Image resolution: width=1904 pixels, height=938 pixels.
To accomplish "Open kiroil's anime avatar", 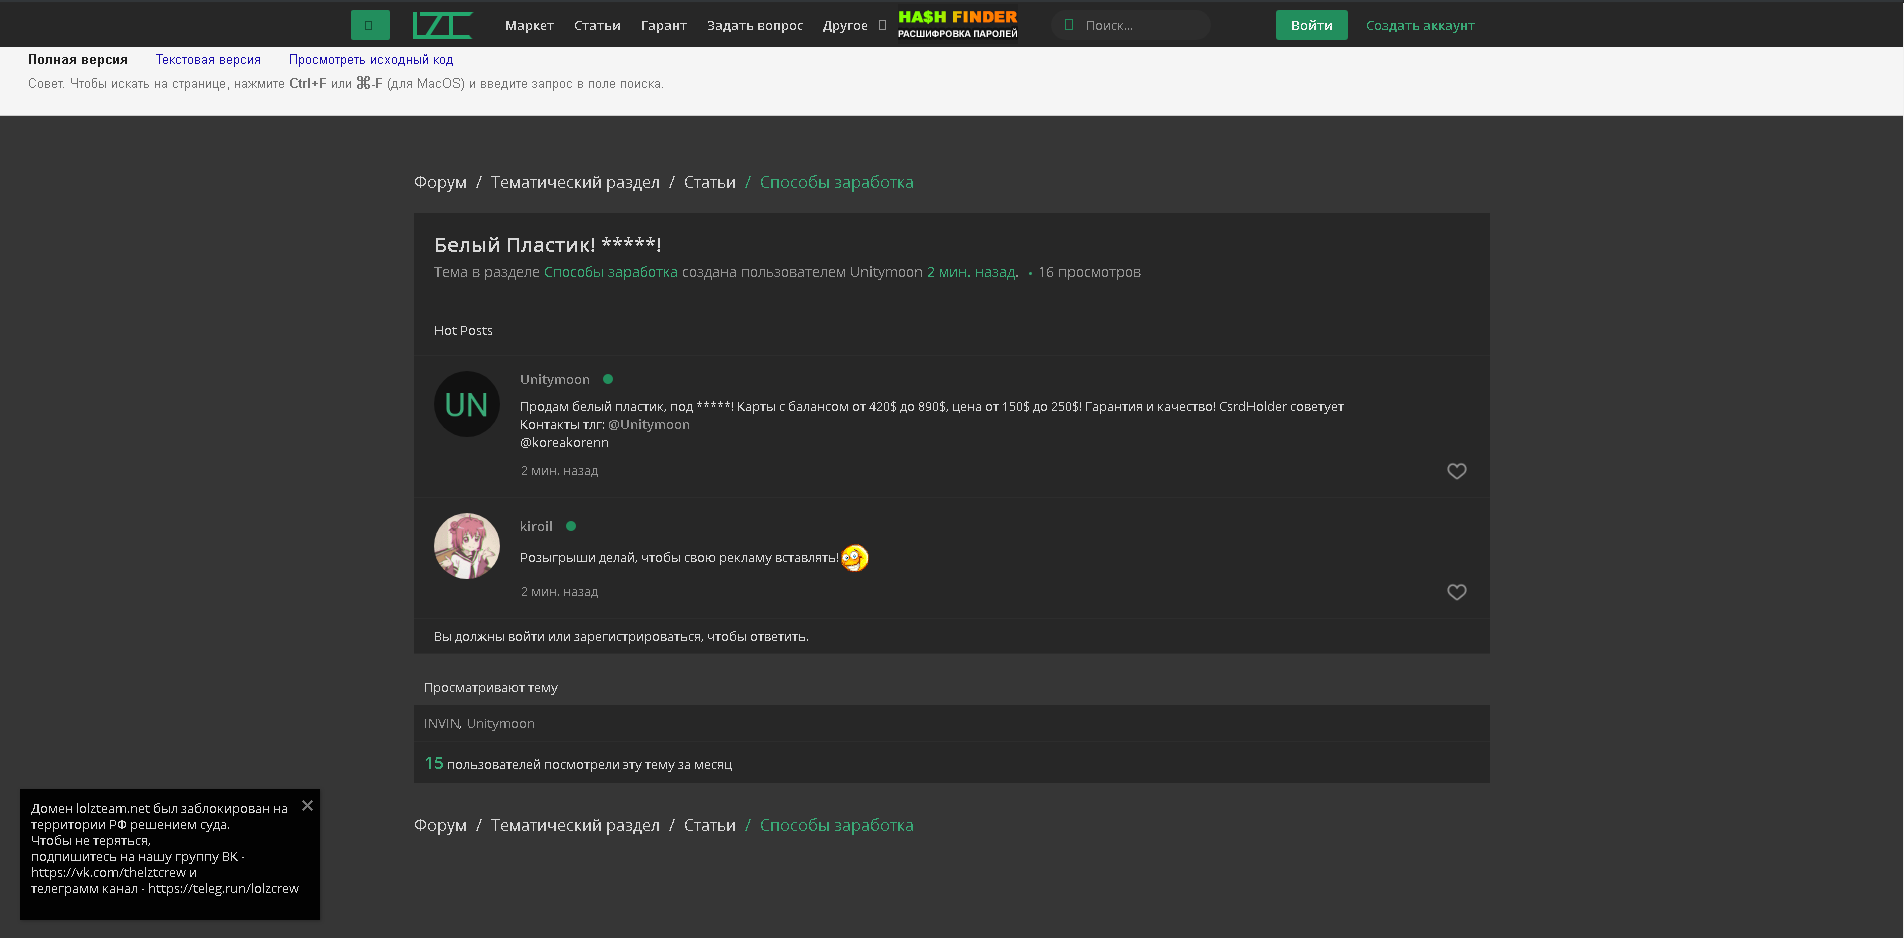I will 467,546.
